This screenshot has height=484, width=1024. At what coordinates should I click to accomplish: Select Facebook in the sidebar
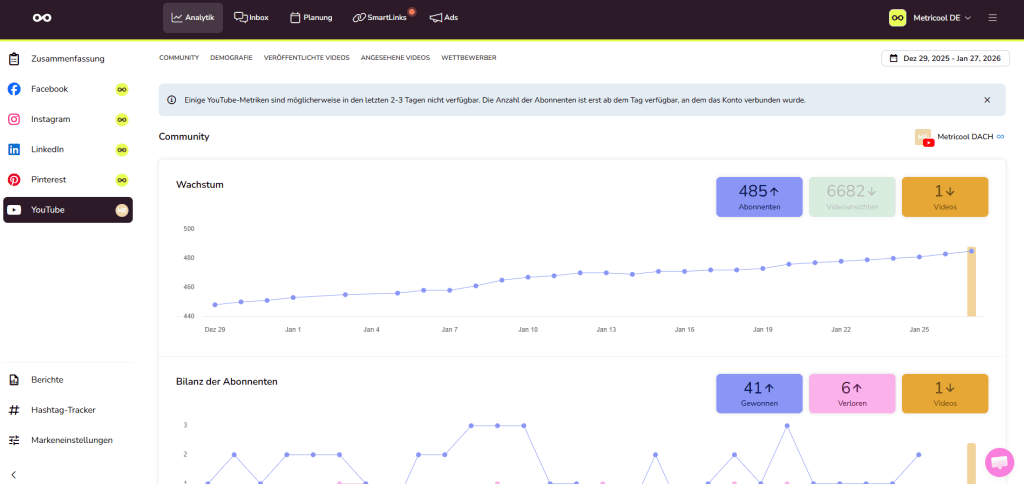(x=50, y=89)
